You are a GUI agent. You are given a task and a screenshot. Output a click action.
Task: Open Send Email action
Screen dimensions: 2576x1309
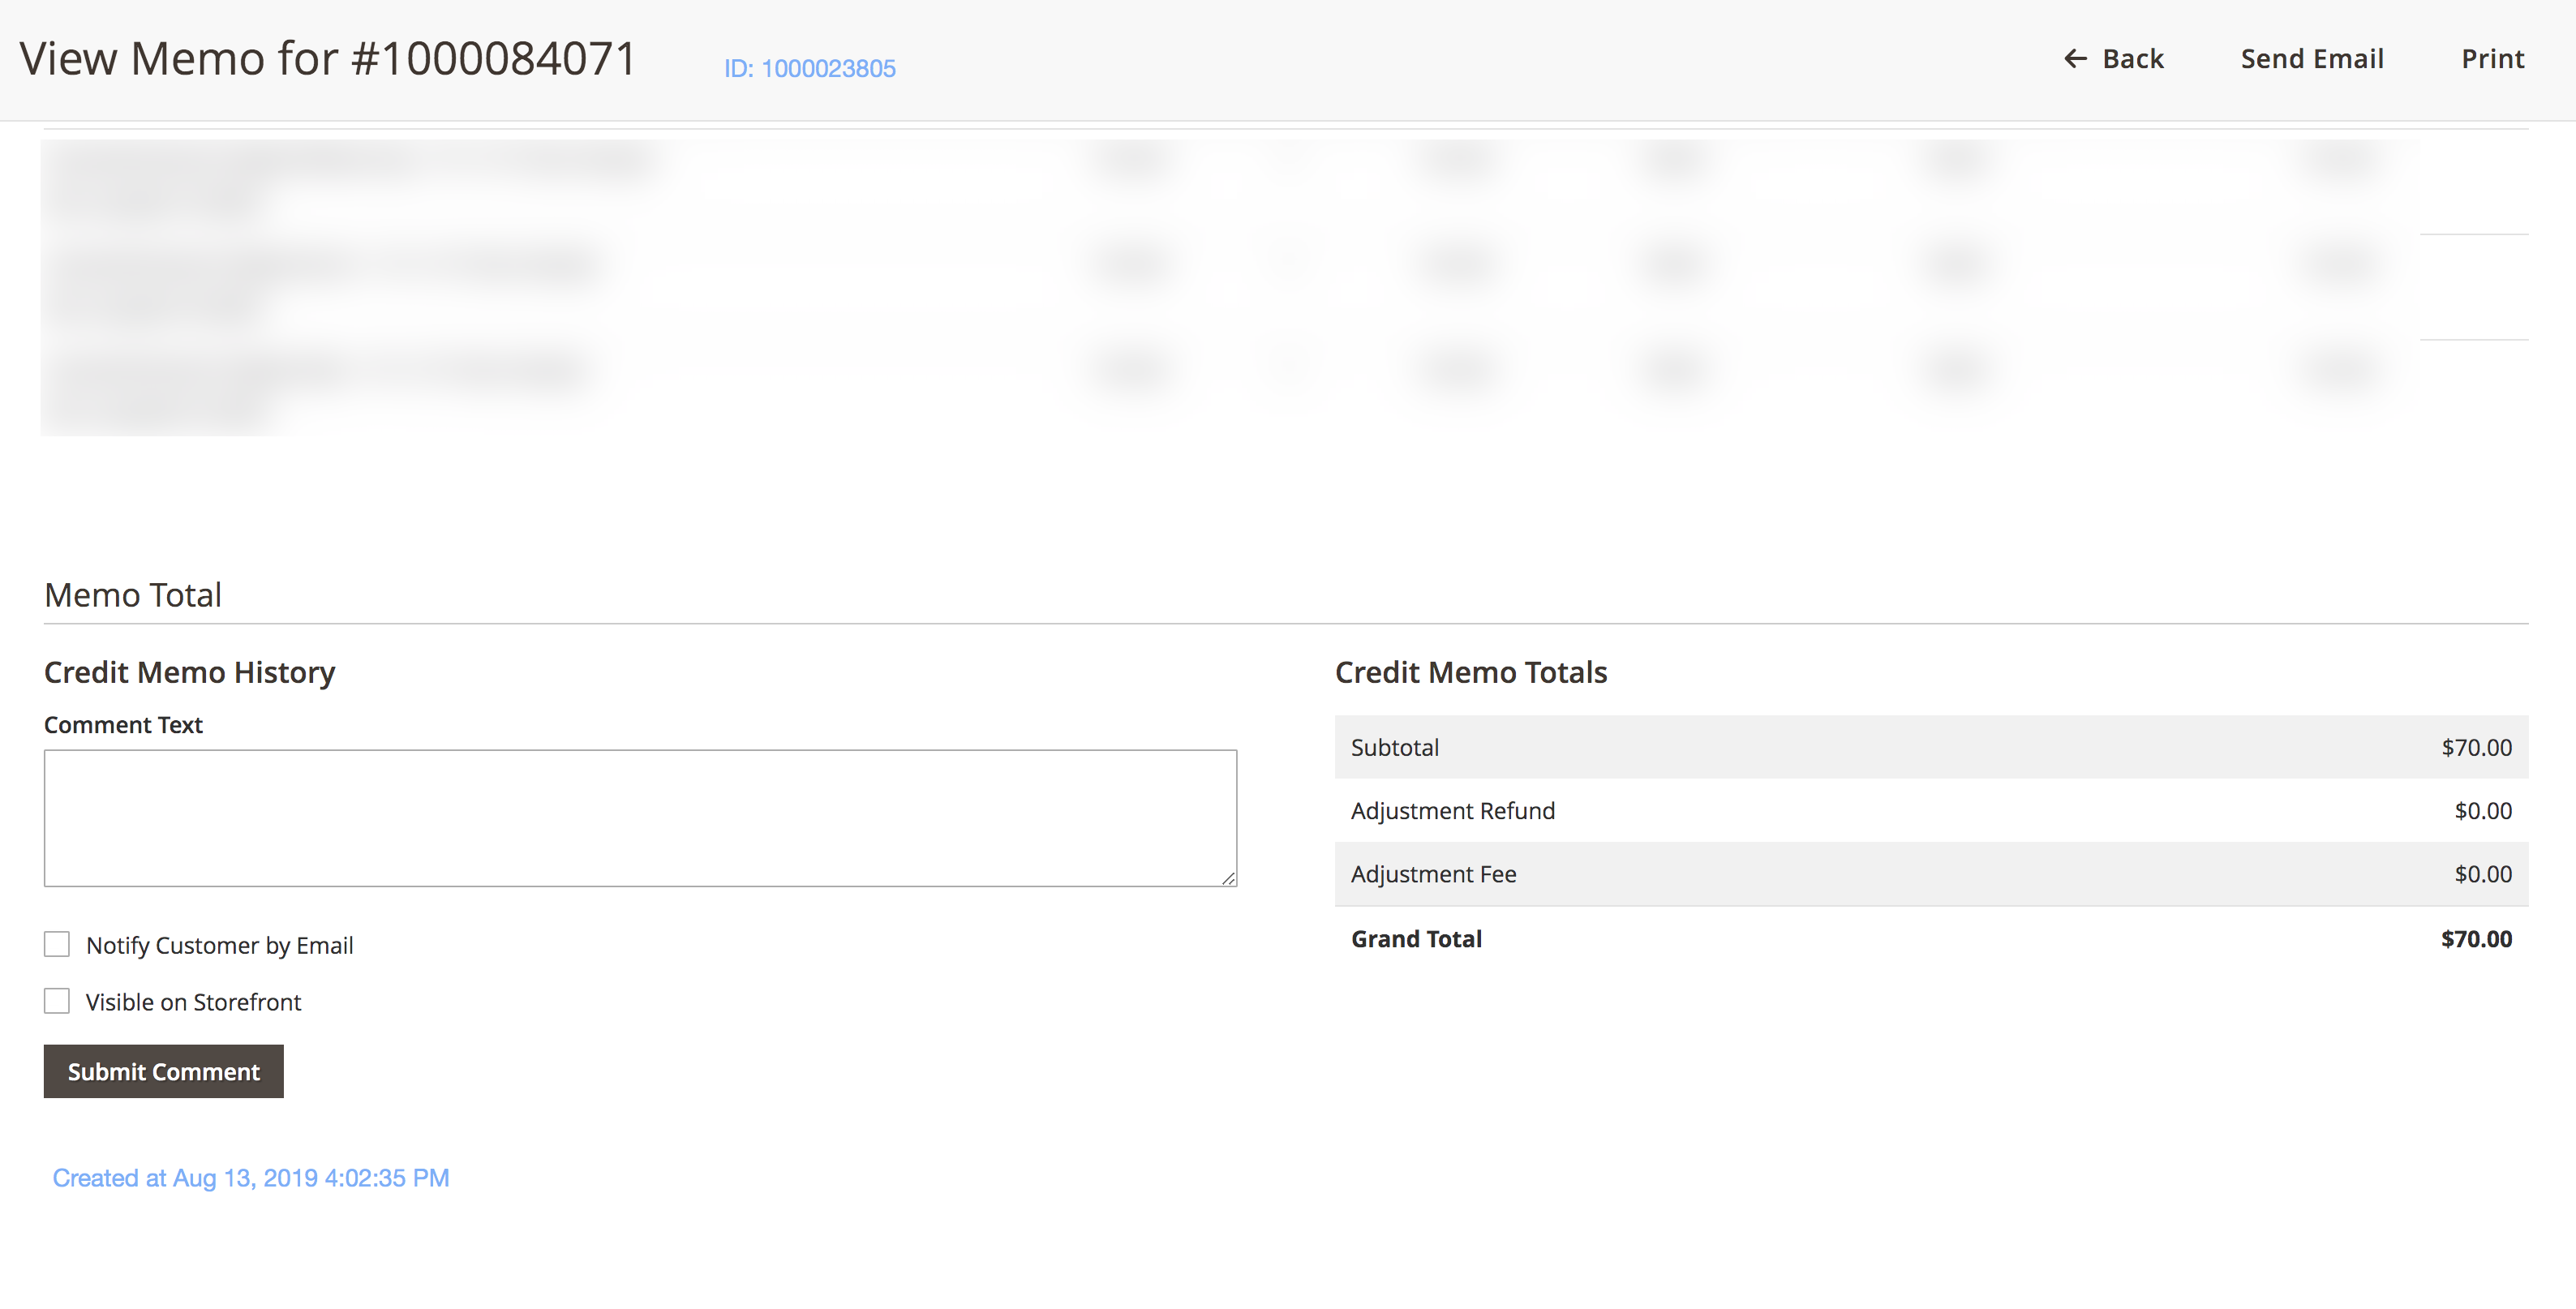coord(2311,59)
